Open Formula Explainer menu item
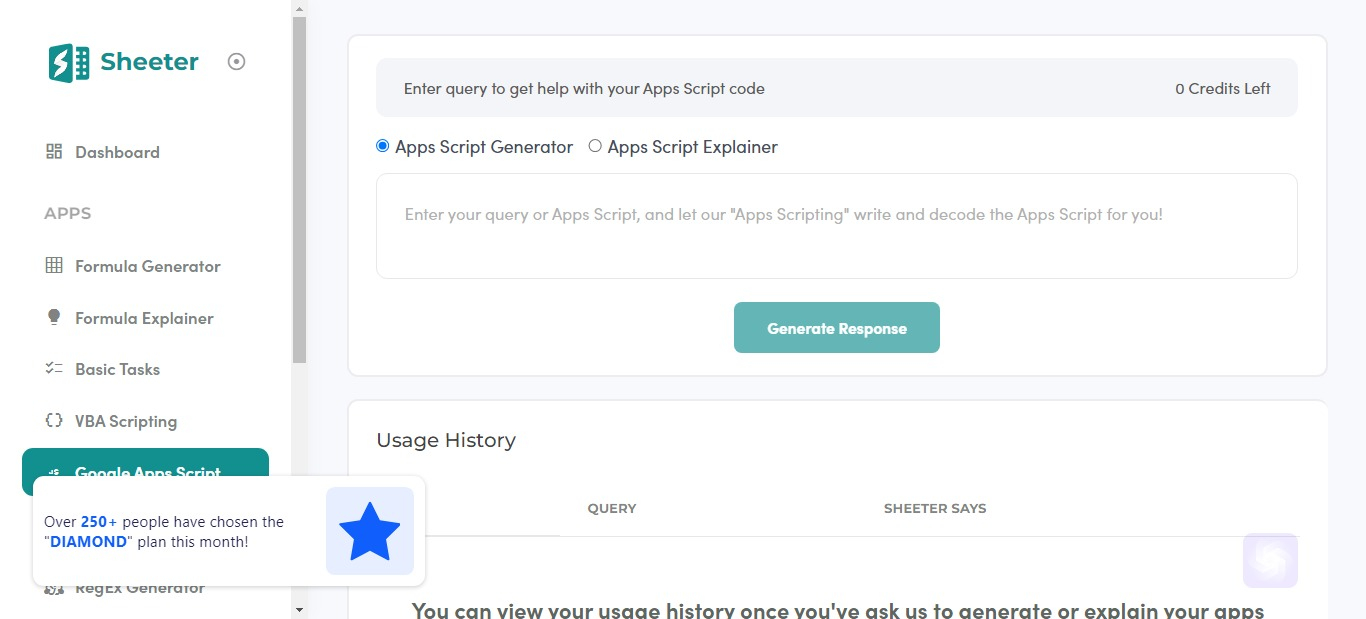1366x619 pixels. tap(145, 318)
